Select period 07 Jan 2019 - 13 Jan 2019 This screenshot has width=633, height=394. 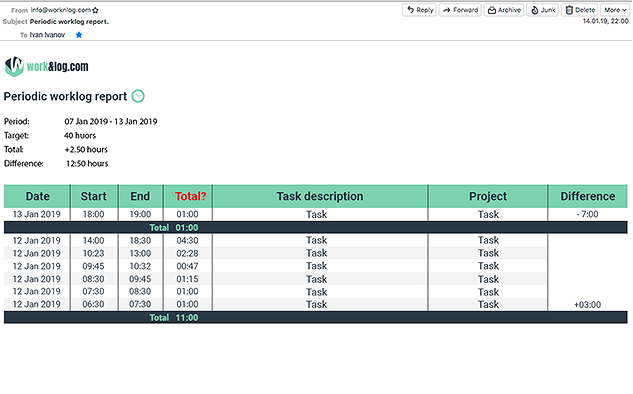tap(111, 122)
